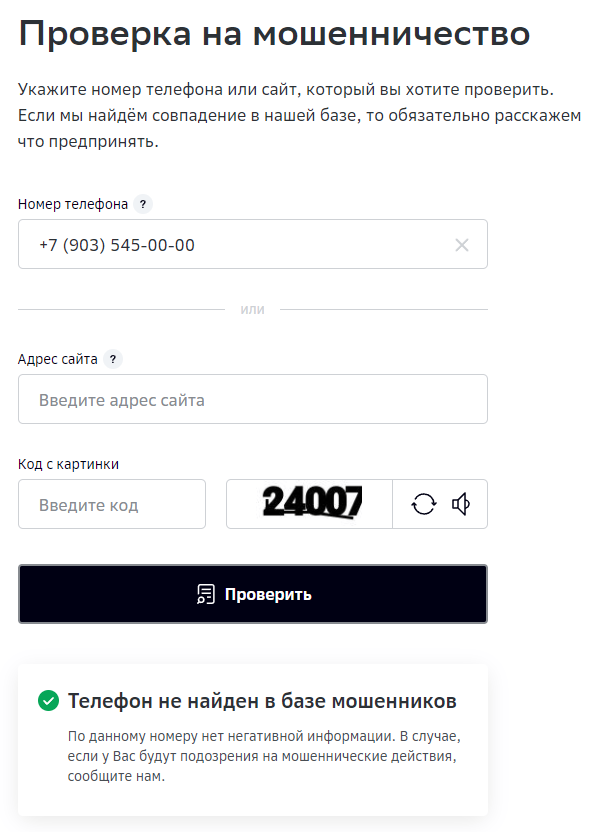Click the X icon at the phone field's right edge

click(x=461, y=243)
